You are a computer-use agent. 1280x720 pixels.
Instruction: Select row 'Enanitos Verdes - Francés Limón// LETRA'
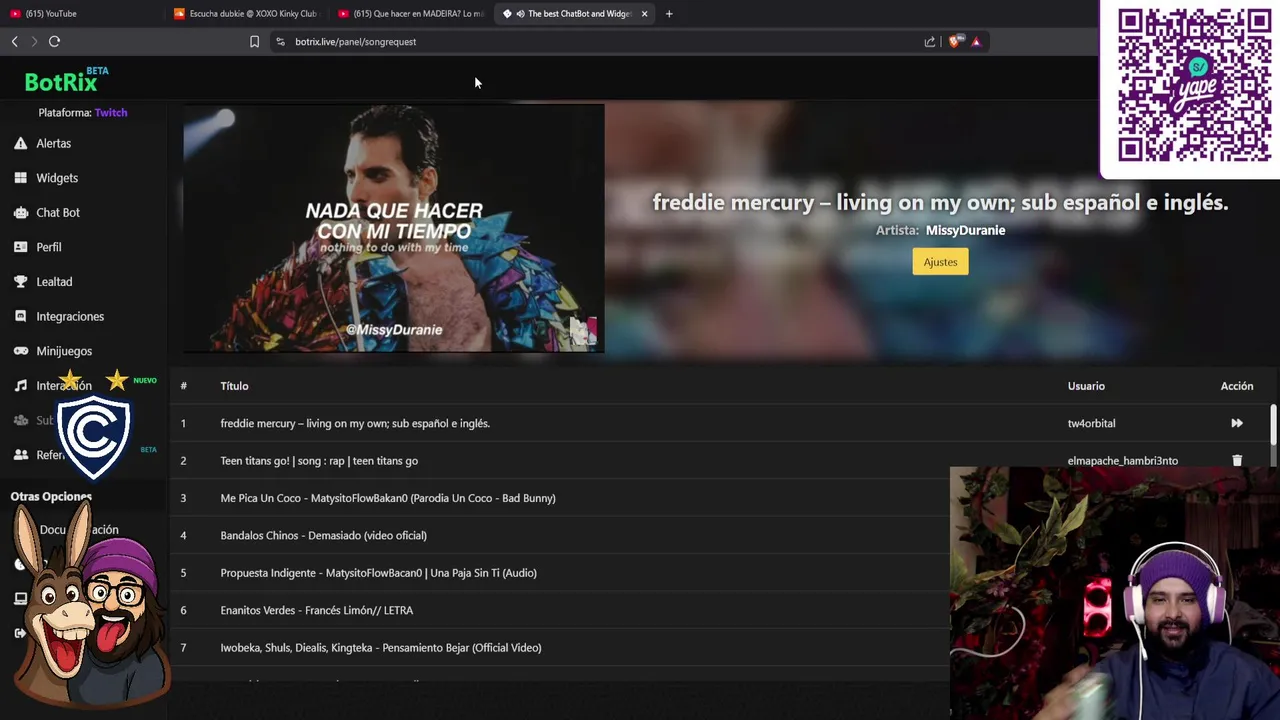click(316, 610)
